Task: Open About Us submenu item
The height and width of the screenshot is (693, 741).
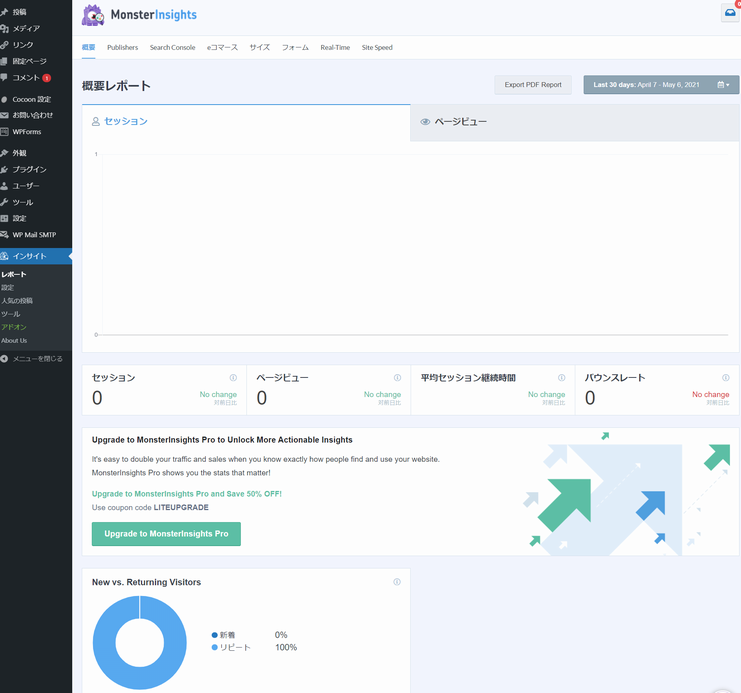Action: pos(14,340)
